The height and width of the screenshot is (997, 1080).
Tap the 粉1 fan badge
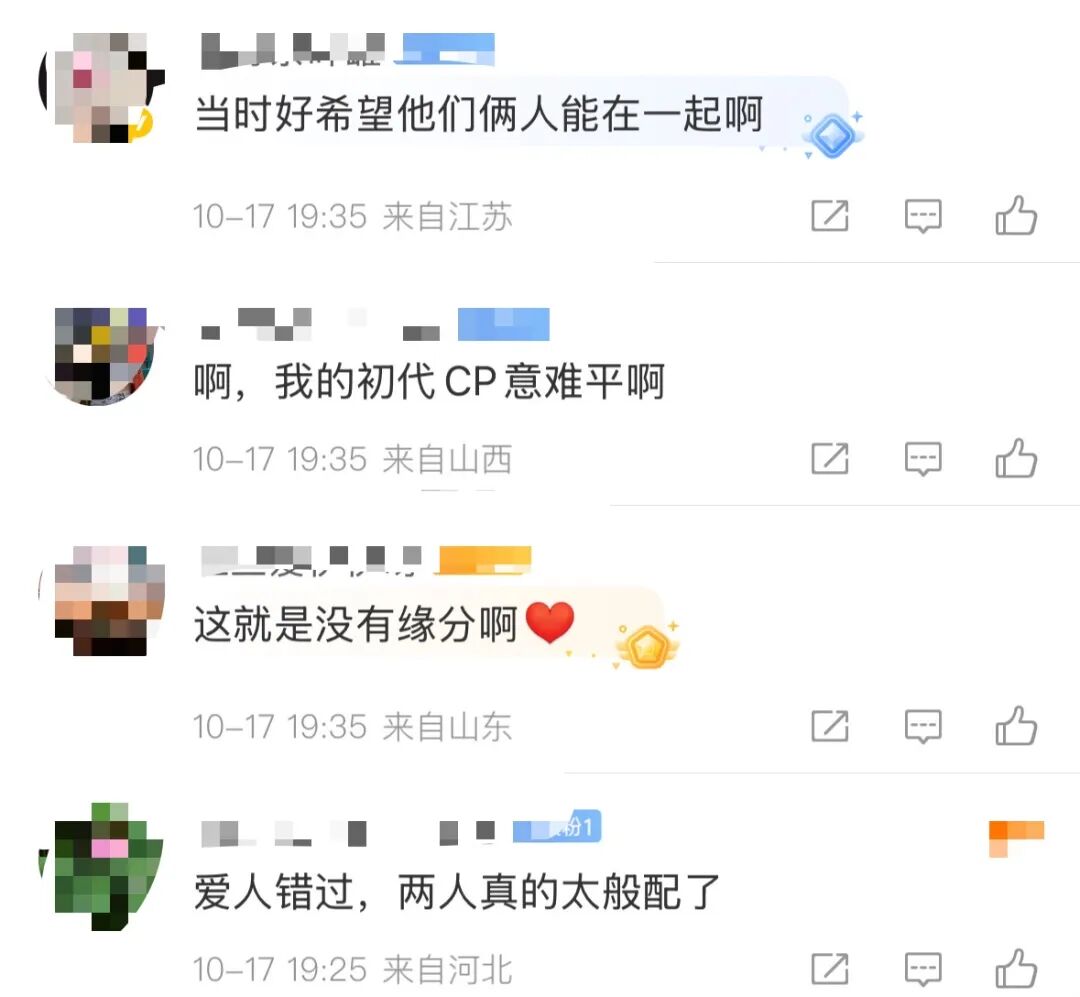point(557,826)
